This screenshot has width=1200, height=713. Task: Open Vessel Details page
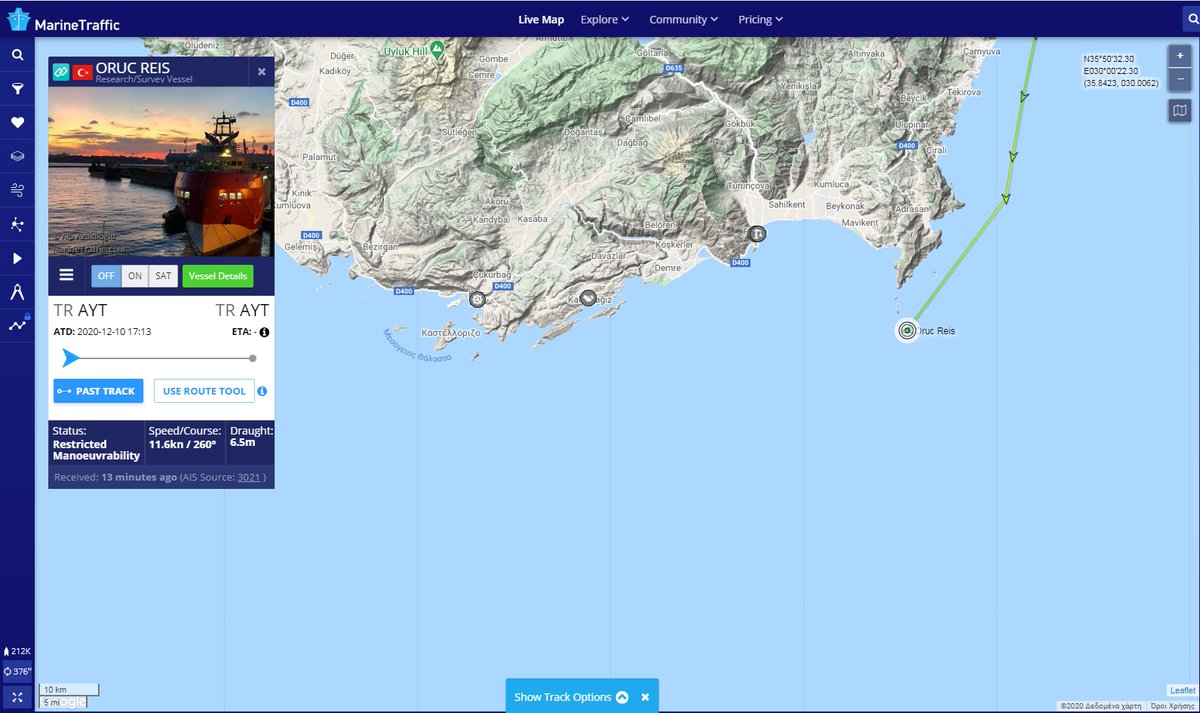pyautogui.click(x=218, y=276)
